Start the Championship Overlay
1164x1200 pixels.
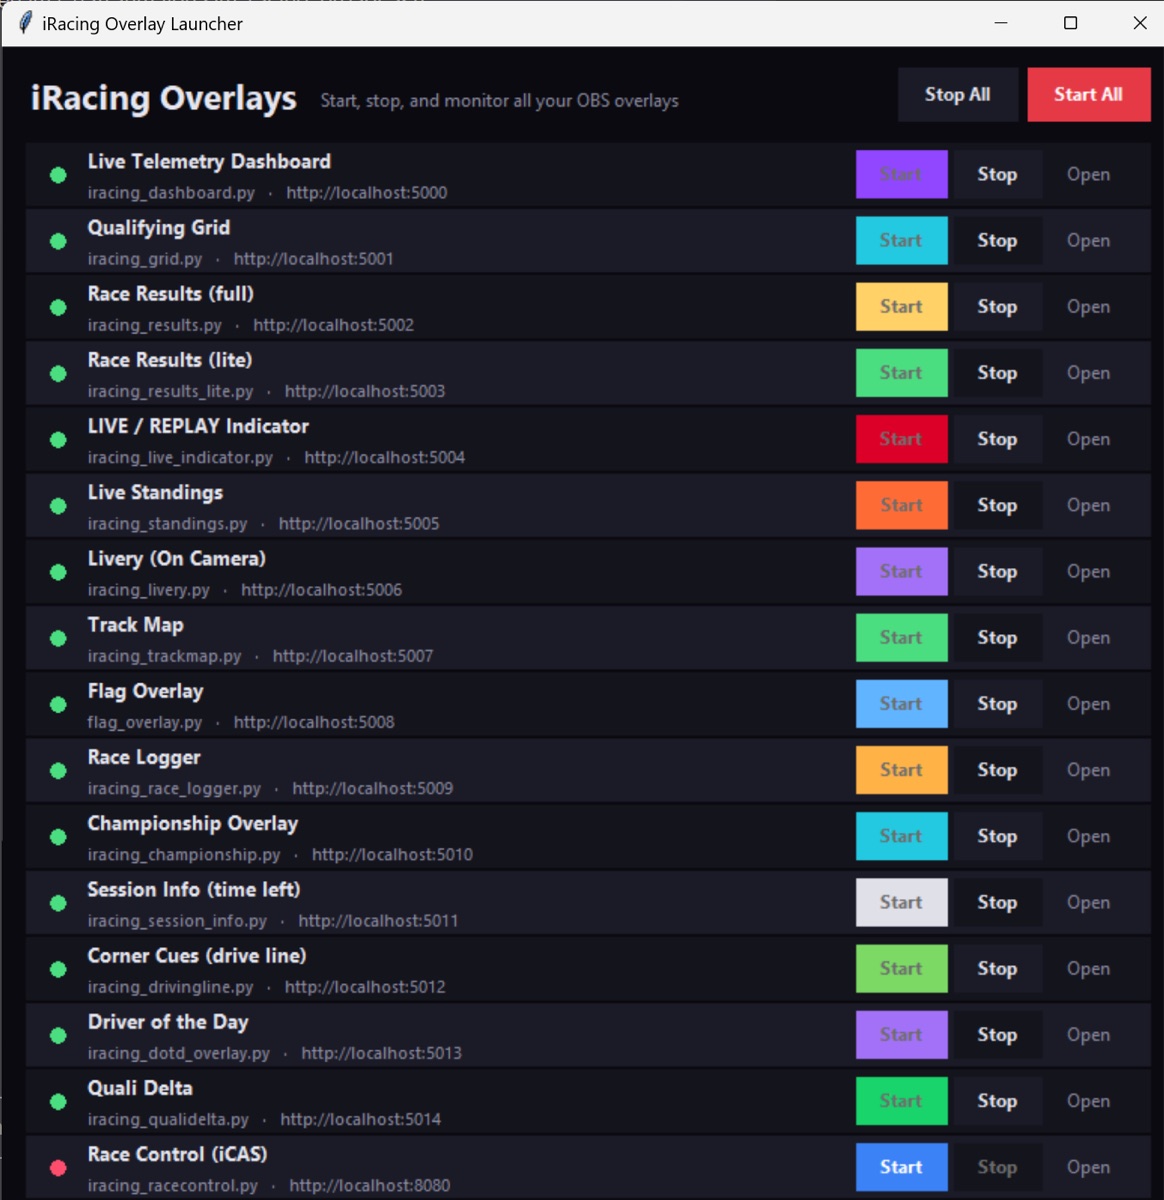click(x=901, y=837)
